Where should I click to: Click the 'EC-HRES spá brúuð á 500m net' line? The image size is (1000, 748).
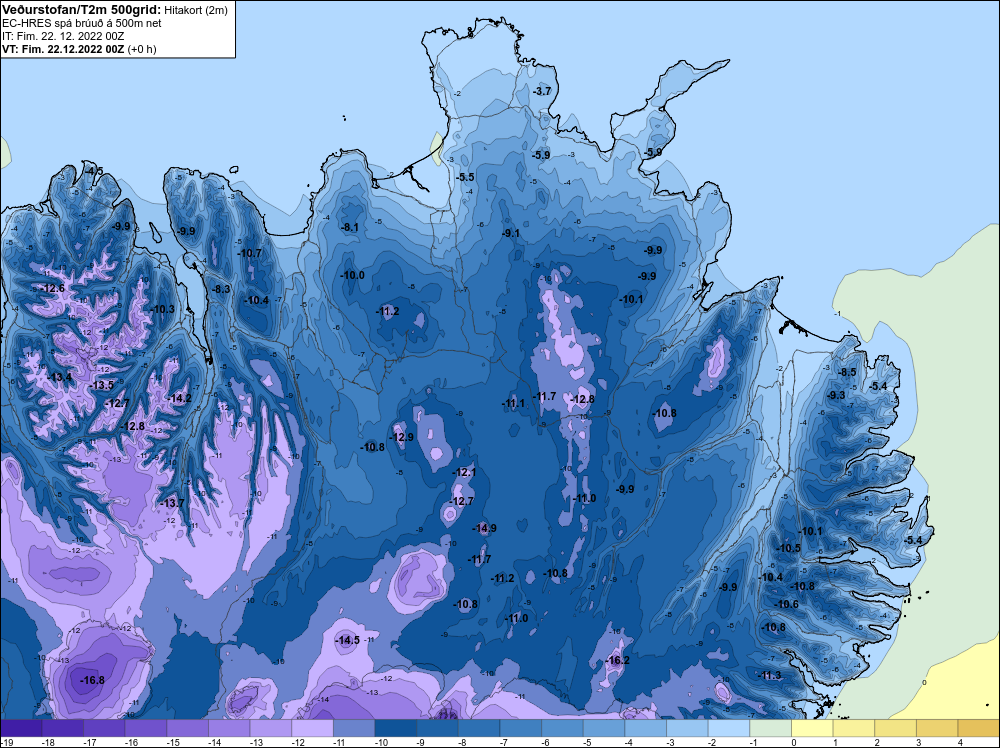82,23
